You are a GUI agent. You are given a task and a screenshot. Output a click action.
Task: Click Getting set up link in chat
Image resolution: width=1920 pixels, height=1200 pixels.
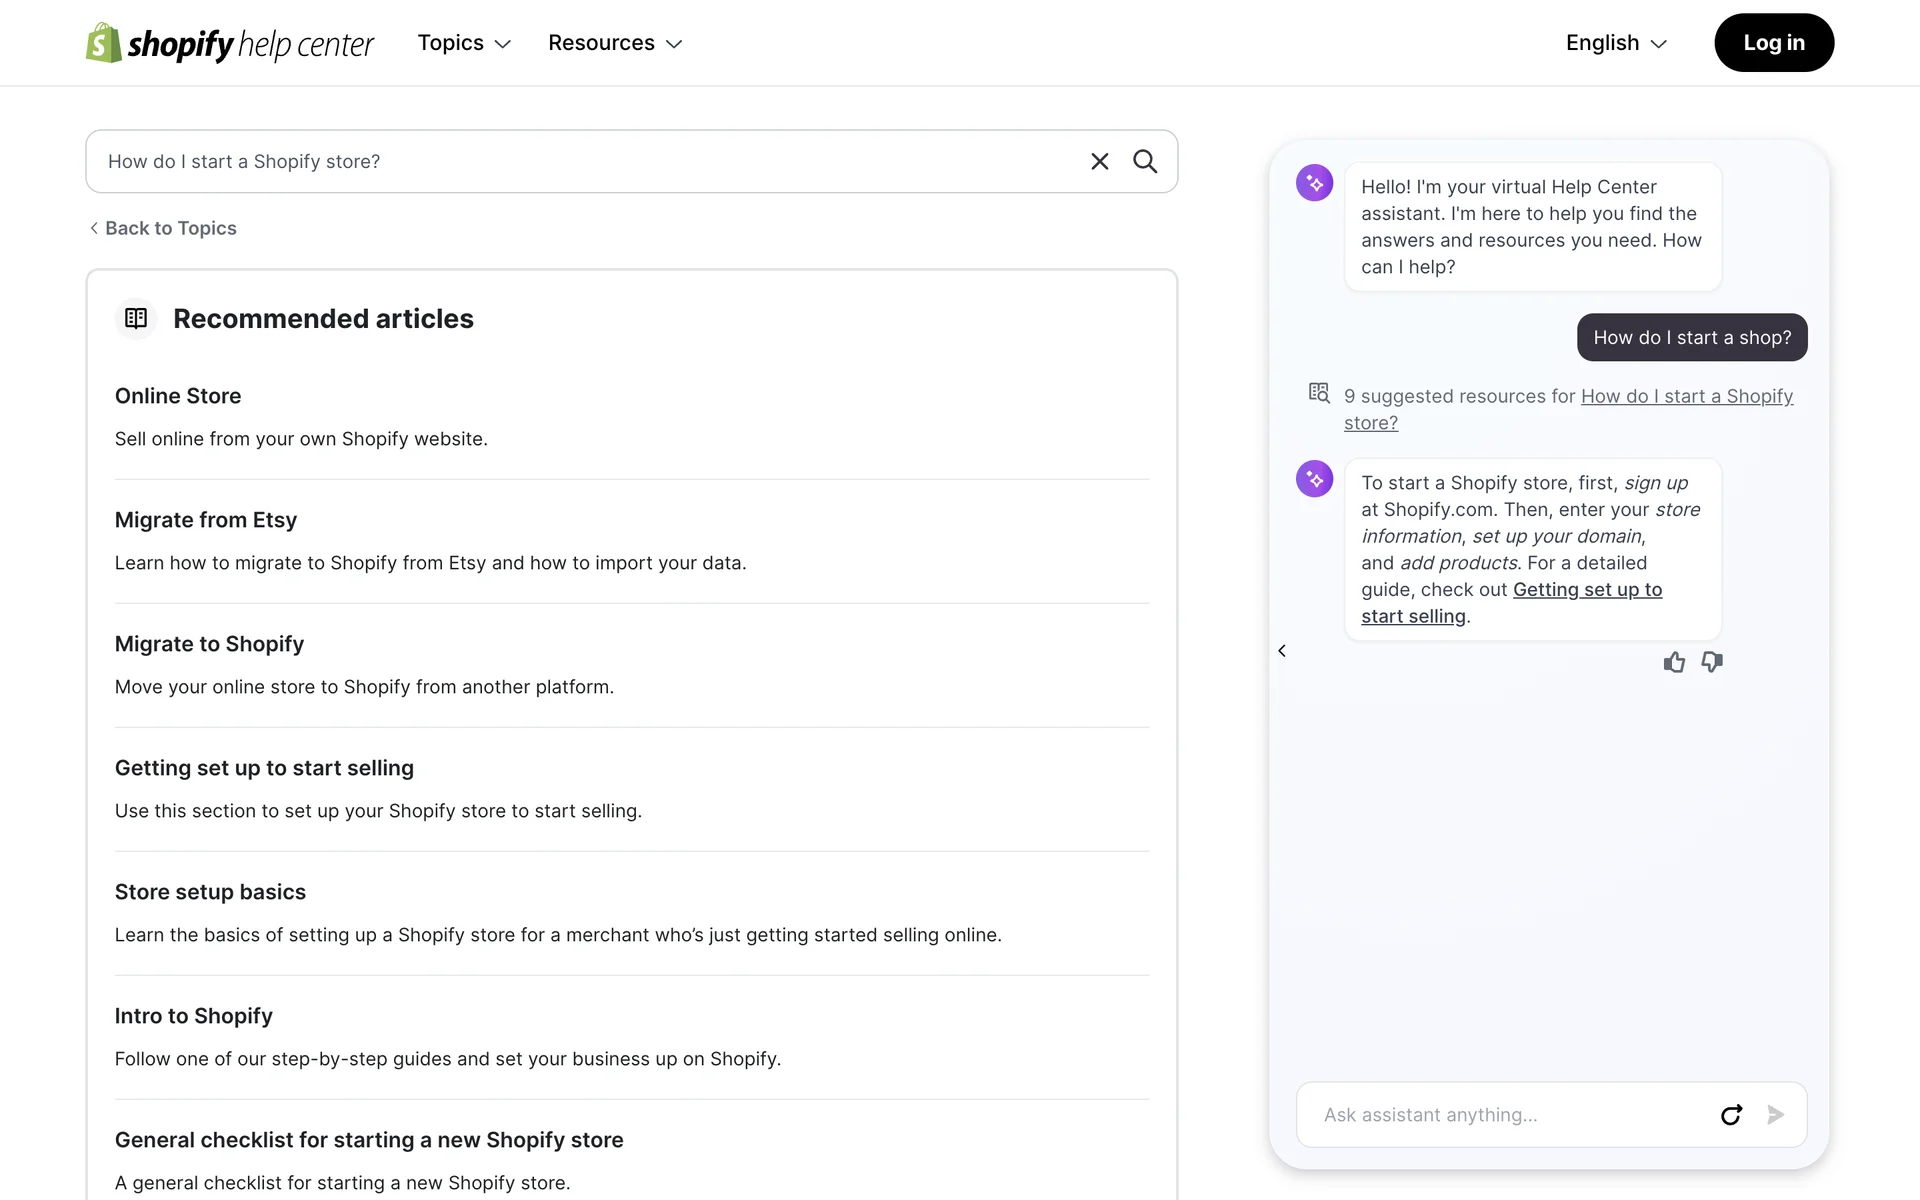pyautogui.click(x=1586, y=590)
